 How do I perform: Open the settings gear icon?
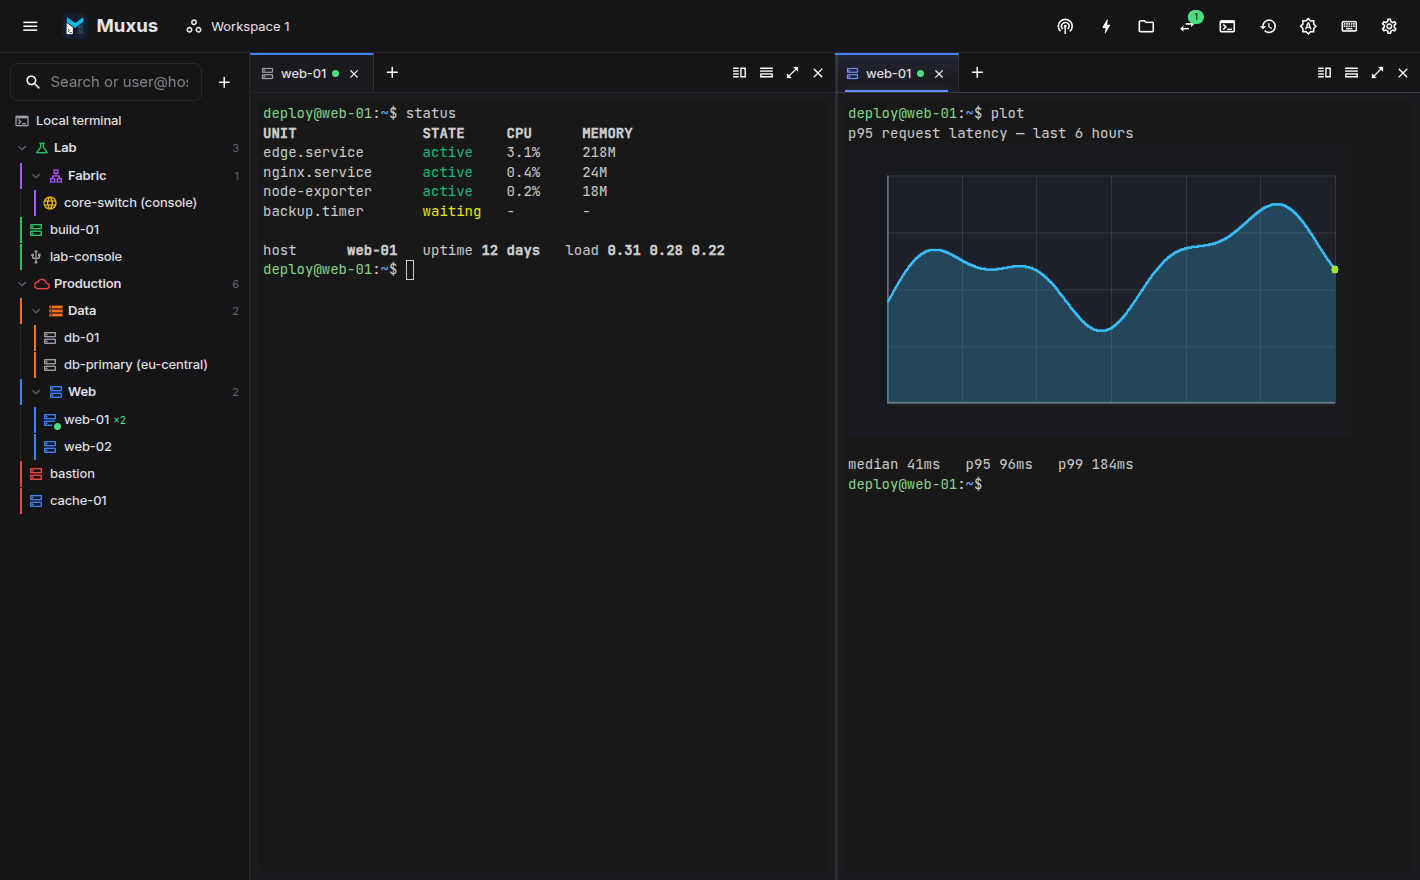point(1389,26)
